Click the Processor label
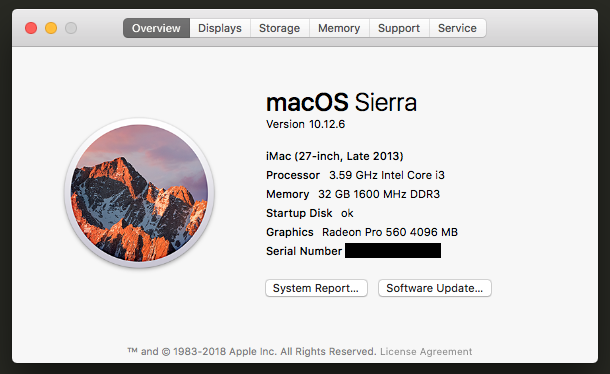Viewport: 610px width, 374px height. click(293, 175)
